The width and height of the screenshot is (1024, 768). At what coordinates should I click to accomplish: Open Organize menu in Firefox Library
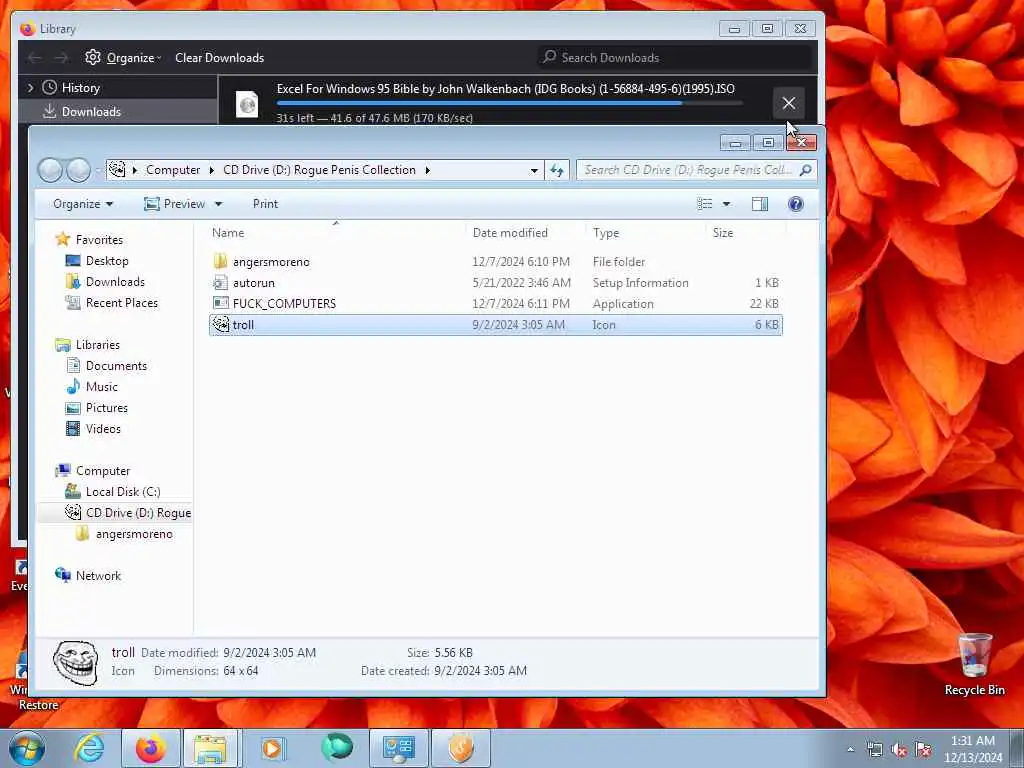123,57
